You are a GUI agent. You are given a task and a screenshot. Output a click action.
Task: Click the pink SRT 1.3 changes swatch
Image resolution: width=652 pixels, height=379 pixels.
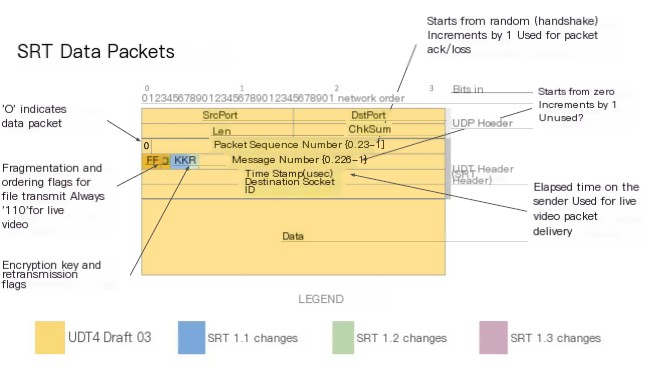[493, 337]
